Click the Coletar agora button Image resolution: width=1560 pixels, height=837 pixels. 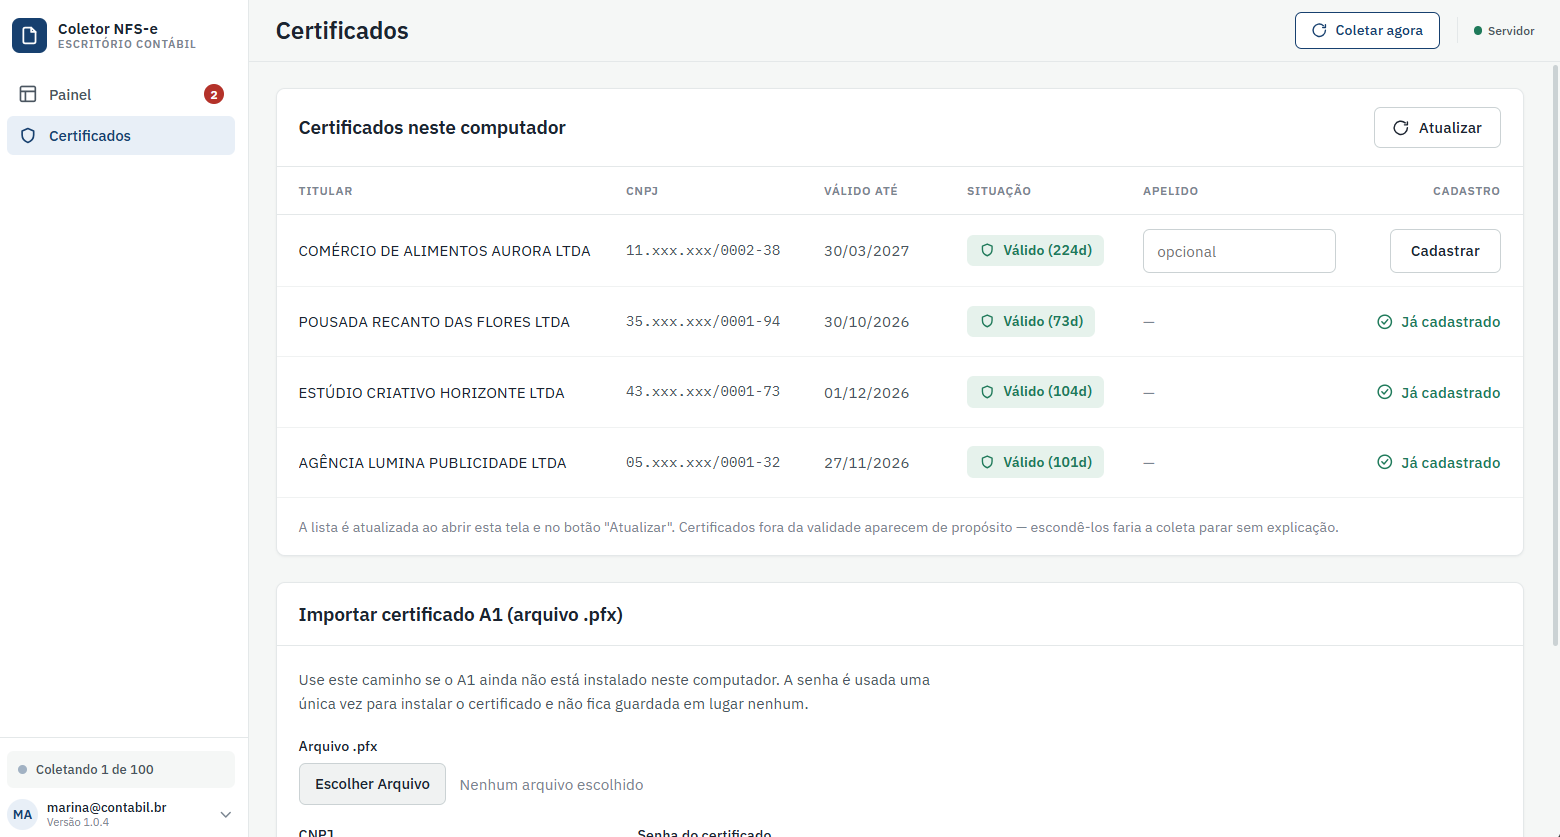(1367, 30)
